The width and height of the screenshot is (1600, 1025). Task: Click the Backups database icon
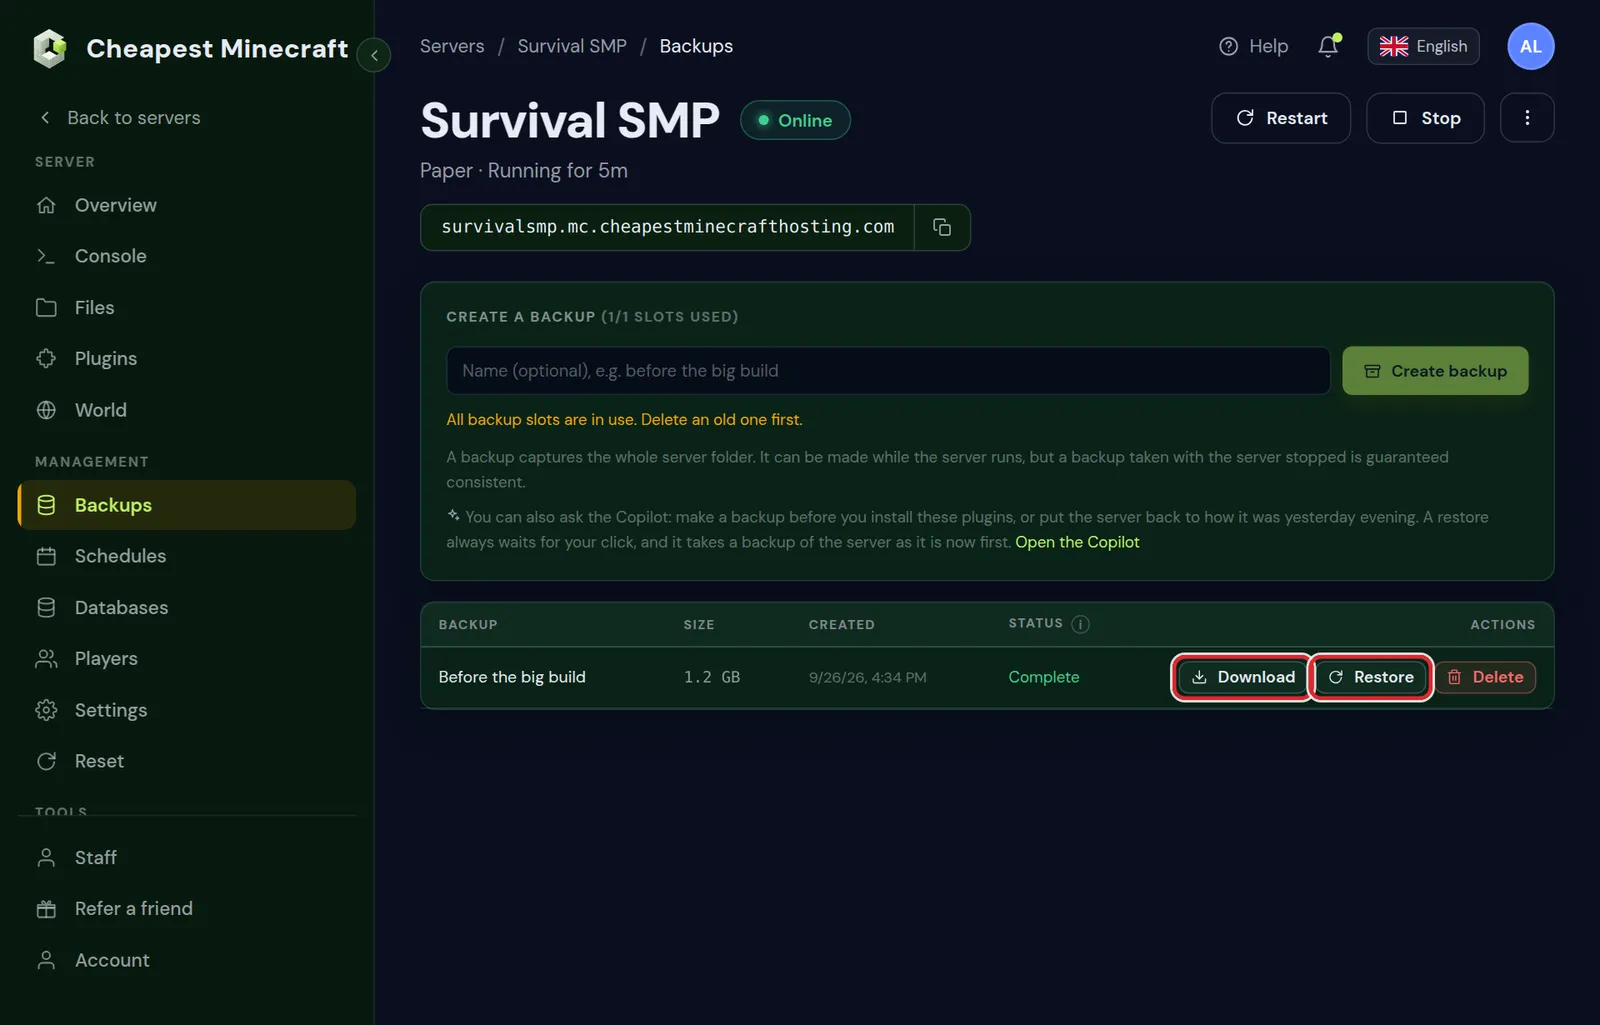click(x=46, y=505)
